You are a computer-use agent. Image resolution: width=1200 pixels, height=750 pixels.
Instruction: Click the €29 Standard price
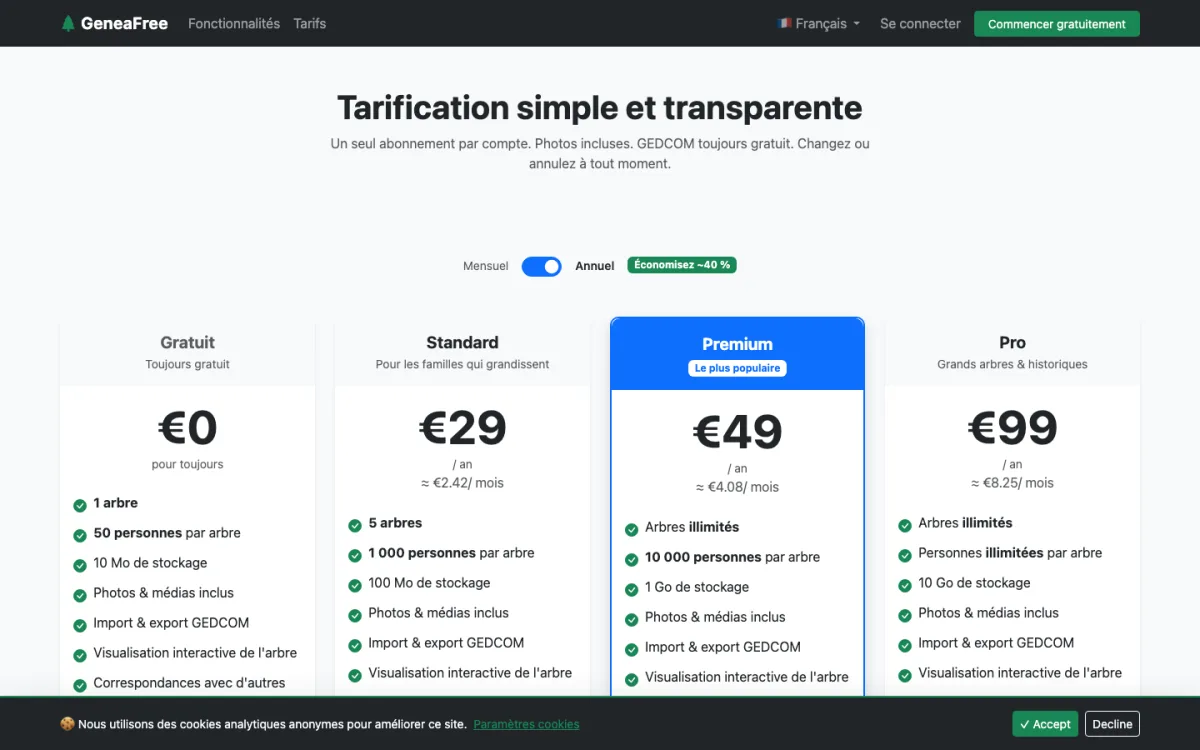click(462, 428)
